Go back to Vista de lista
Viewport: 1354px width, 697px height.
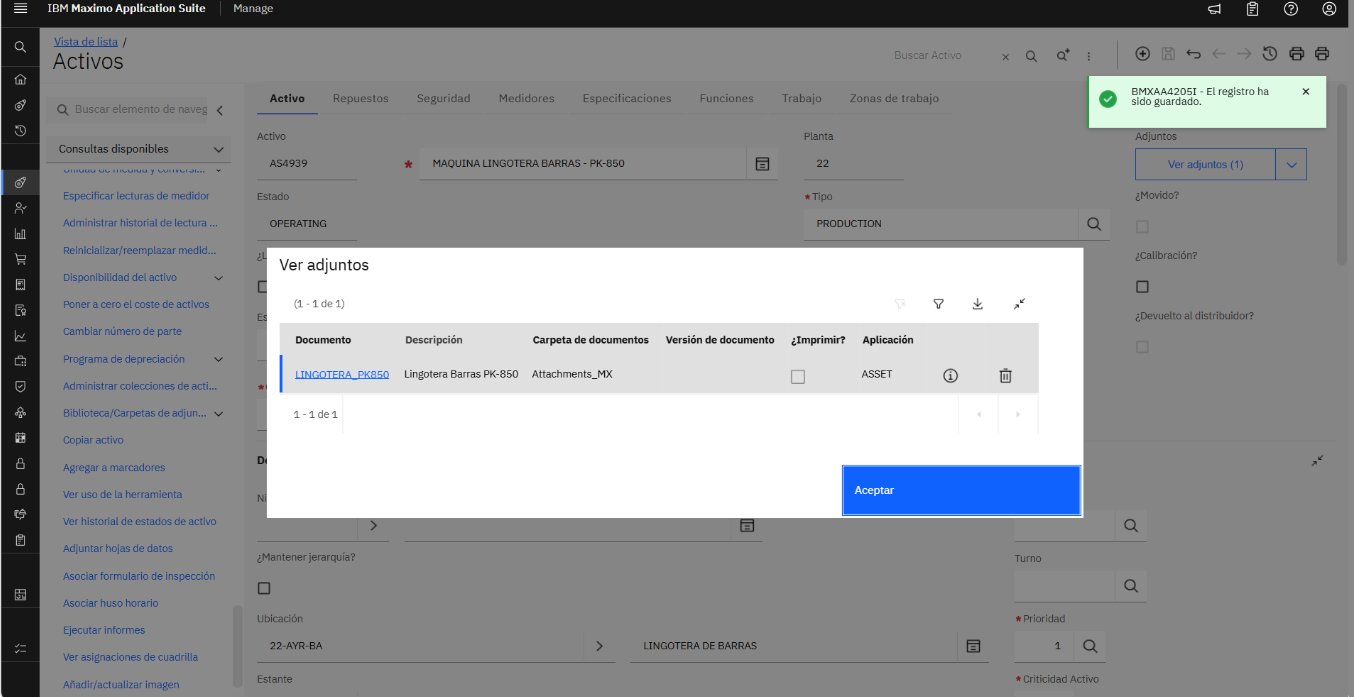[x=85, y=42]
